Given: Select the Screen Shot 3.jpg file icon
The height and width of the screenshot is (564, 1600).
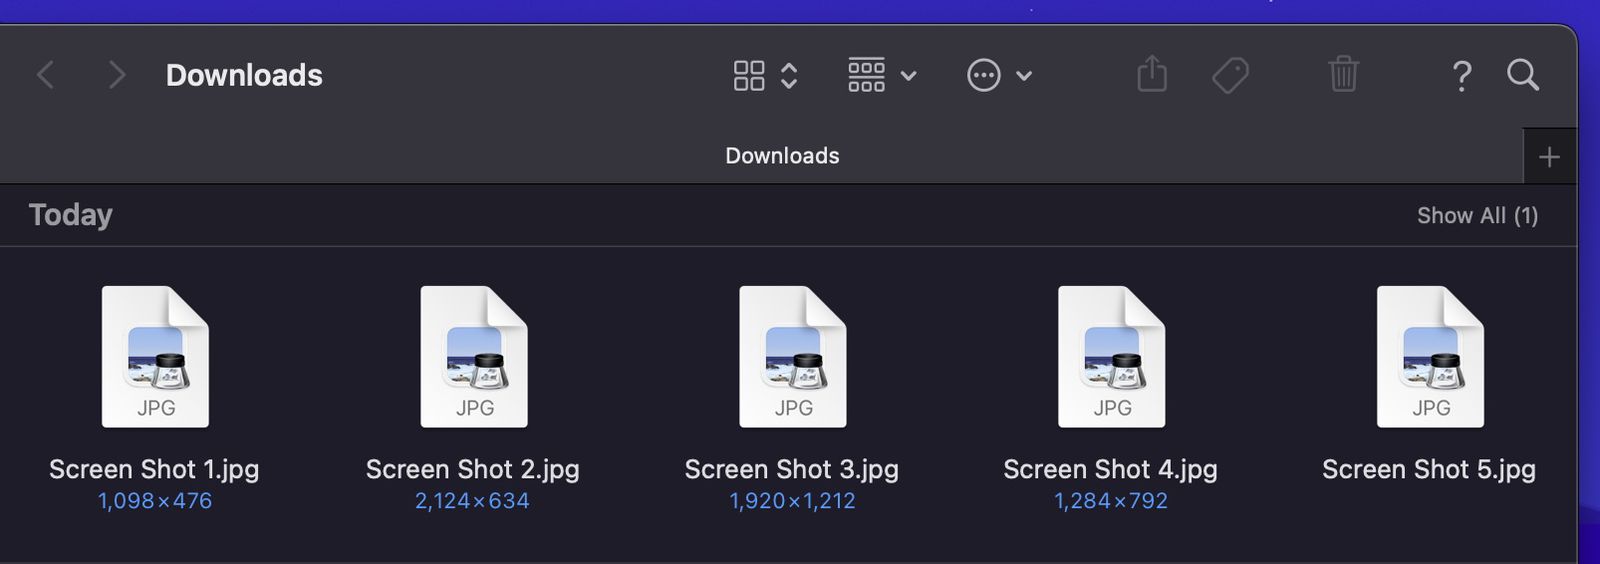Looking at the screenshot, I should coord(793,357).
